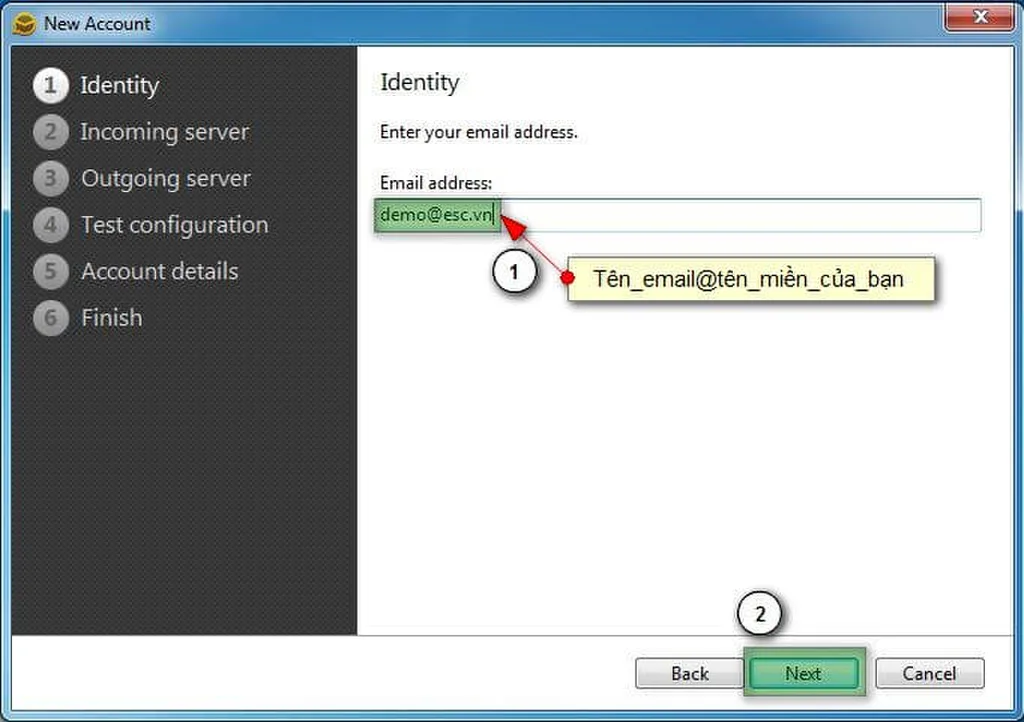Click the step 2 circle beside Incoming server
Screen dimensions: 1024x722
51,132
